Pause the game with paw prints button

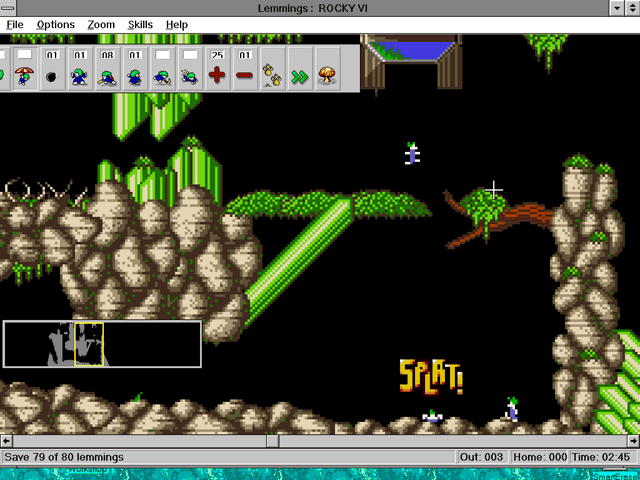pyautogui.click(x=272, y=68)
